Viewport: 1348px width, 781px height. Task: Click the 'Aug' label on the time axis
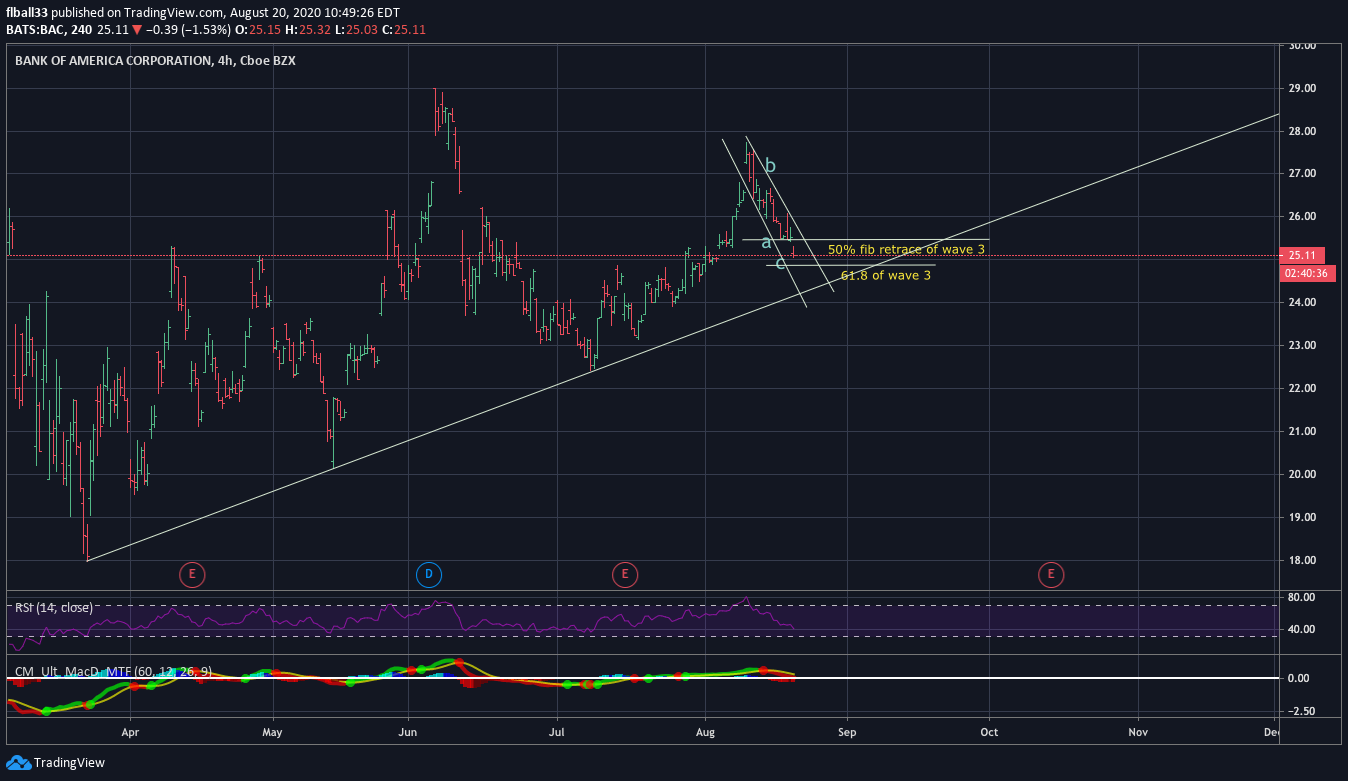pyautogui.click(x=705, y=732)
